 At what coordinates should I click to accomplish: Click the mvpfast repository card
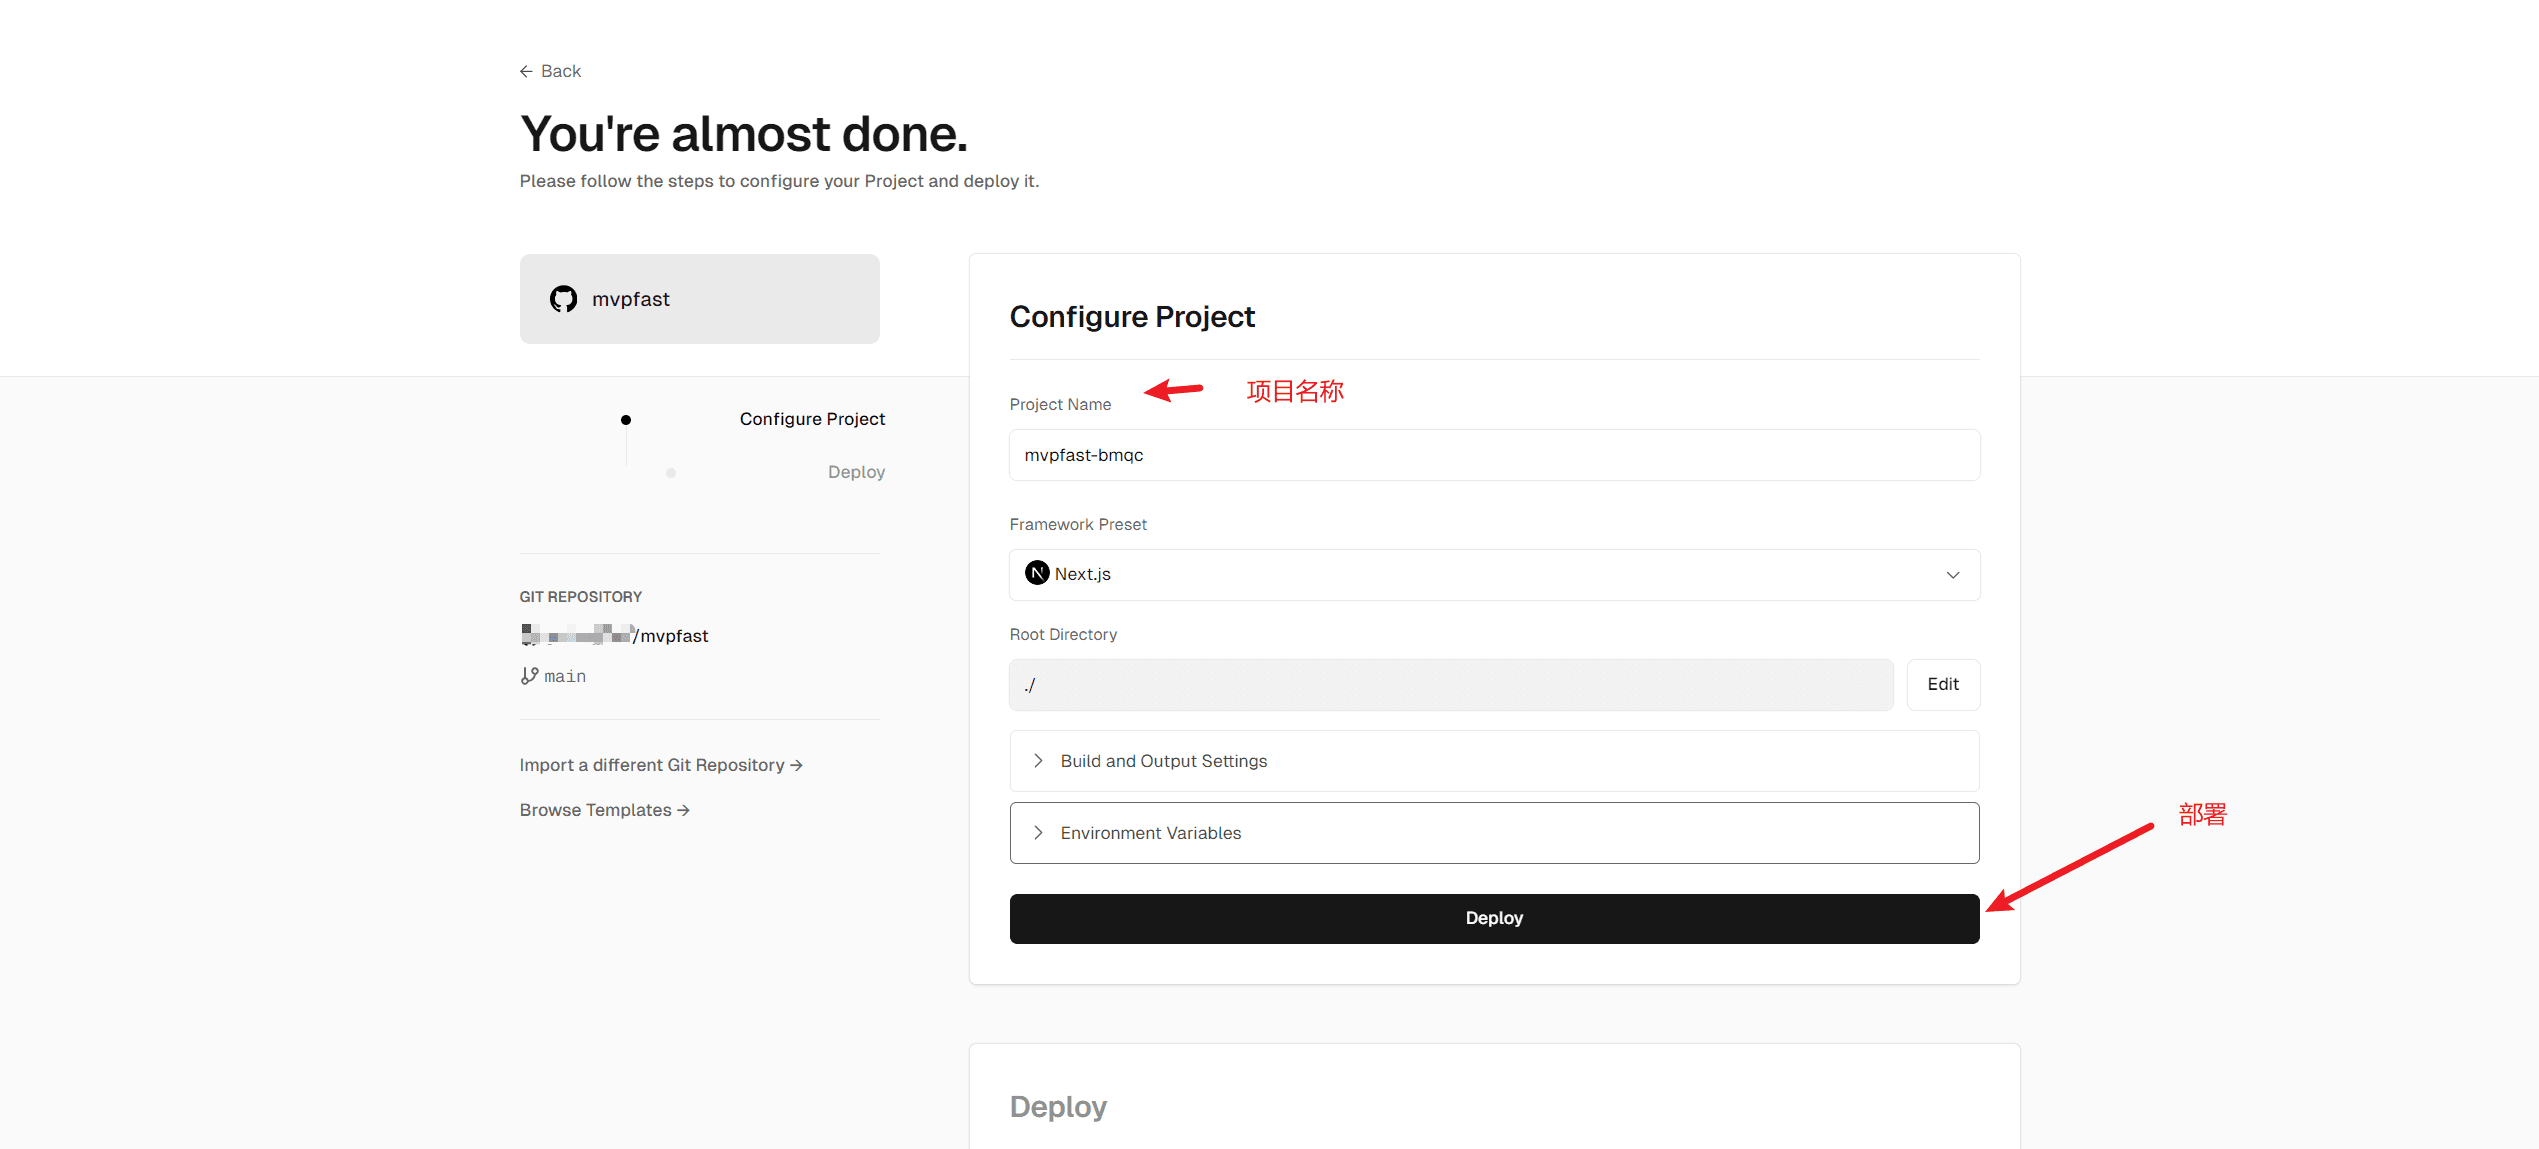pyautogui.click(x=699, y=299)
